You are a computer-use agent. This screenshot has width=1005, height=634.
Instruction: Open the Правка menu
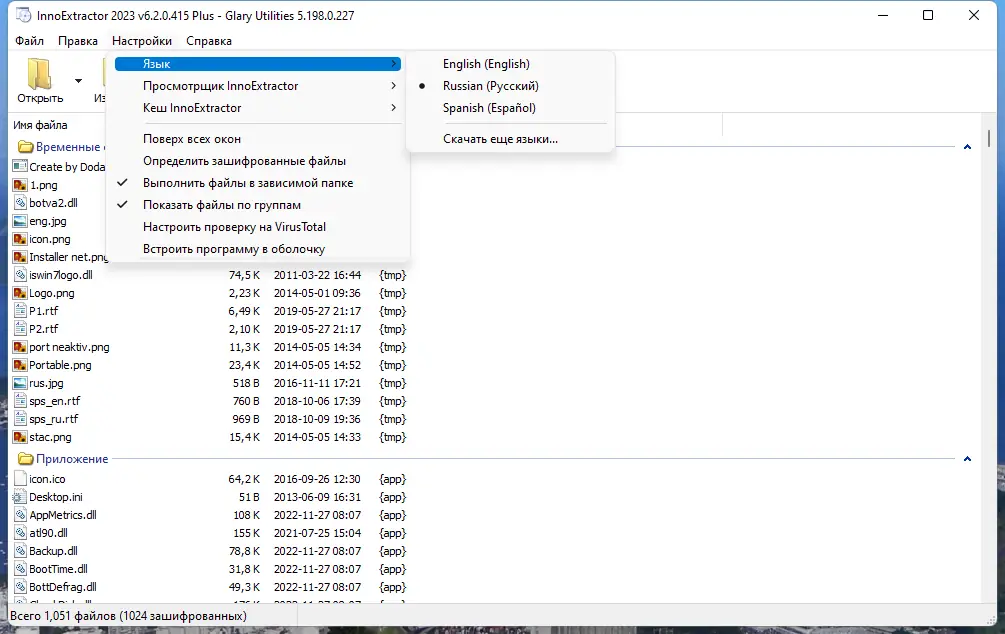pos(78,41)
